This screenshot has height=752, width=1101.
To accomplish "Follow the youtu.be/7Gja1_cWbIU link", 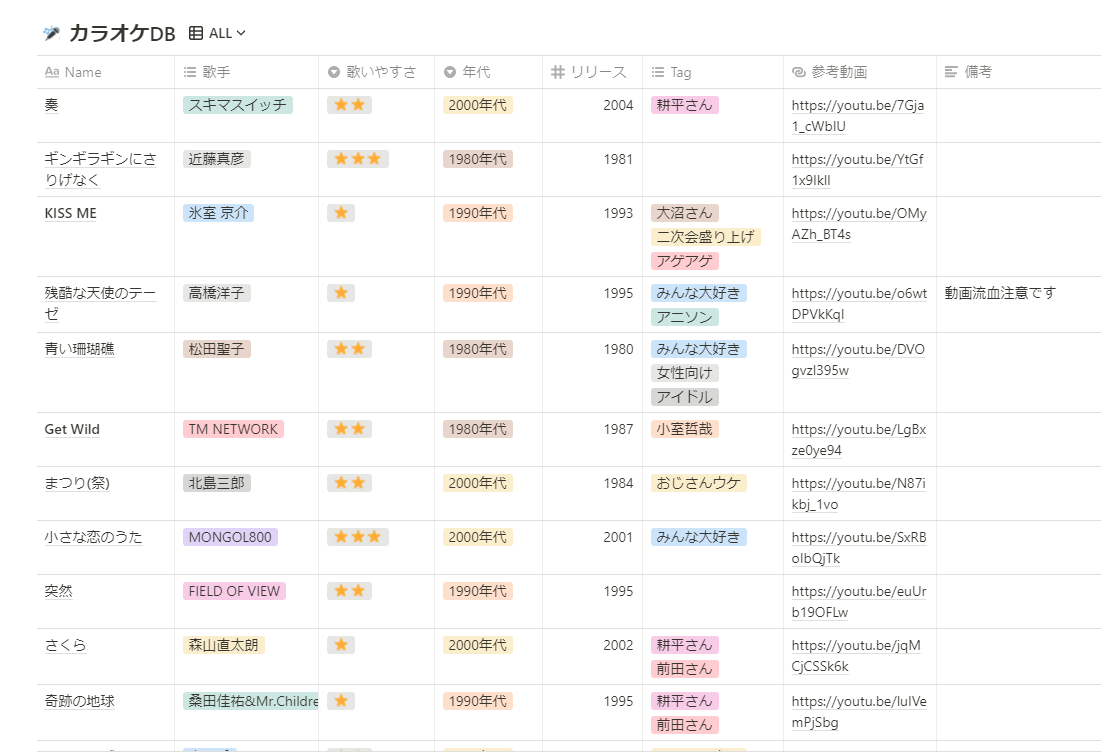I will (857, 116).
